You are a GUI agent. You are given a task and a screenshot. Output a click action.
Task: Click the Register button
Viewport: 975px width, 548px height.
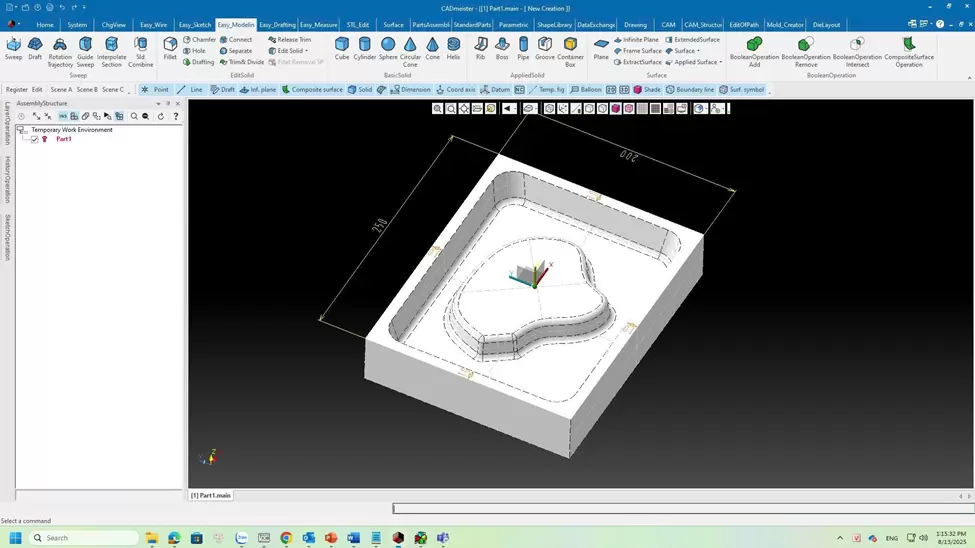17,89
